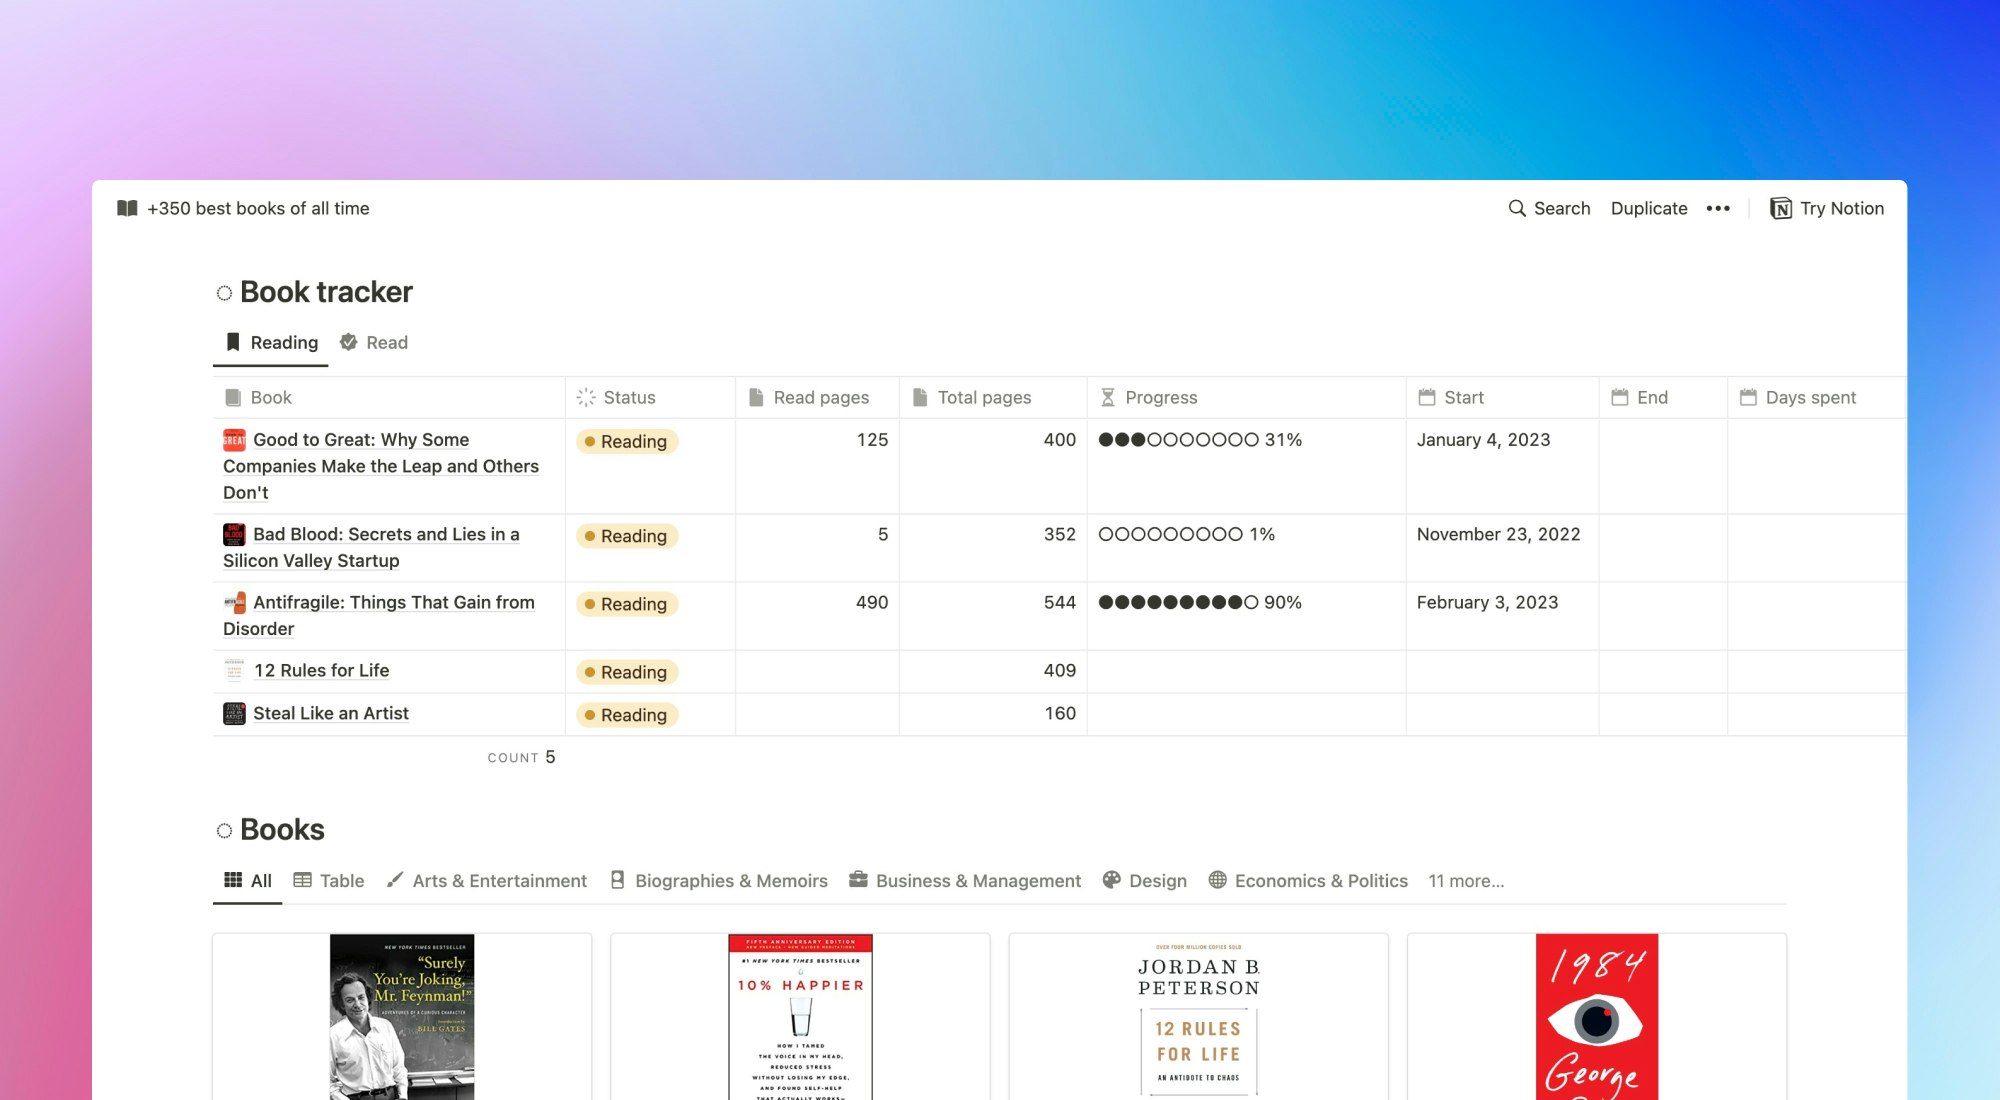
Task: Click the Bad Blood cover icon
Action: (234, 534)
